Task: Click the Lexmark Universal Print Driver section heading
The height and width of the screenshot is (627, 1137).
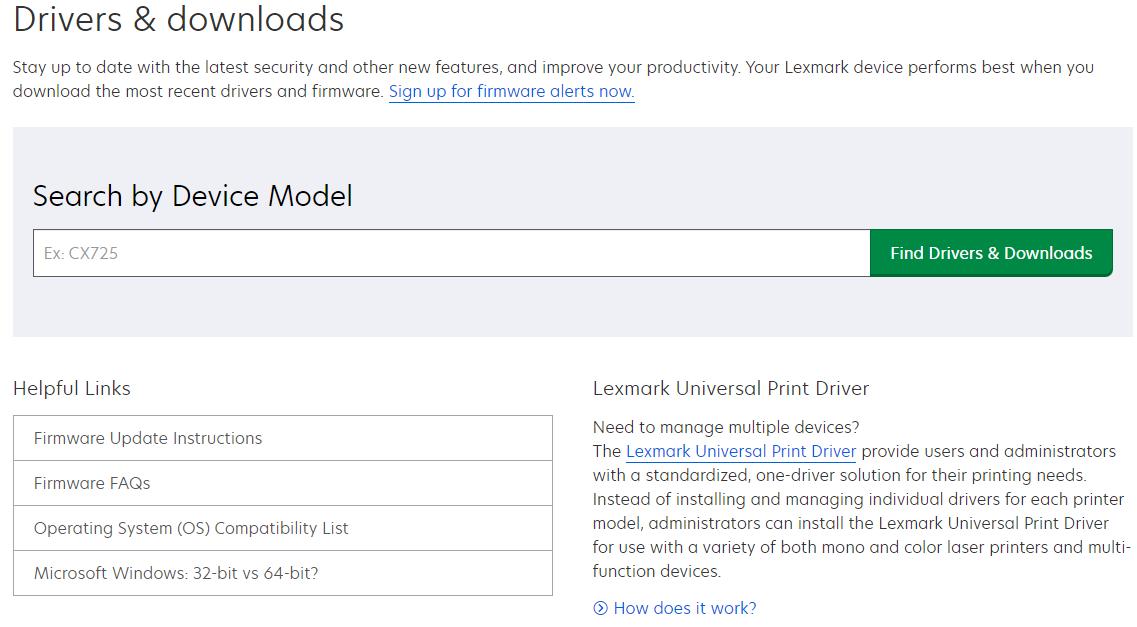Action: pyautogui.click(x=731, y=389)
